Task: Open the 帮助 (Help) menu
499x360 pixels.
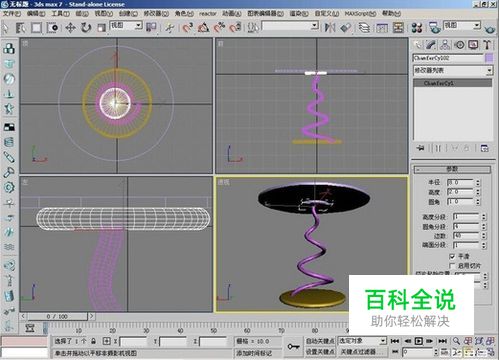Action: point(391,13)
